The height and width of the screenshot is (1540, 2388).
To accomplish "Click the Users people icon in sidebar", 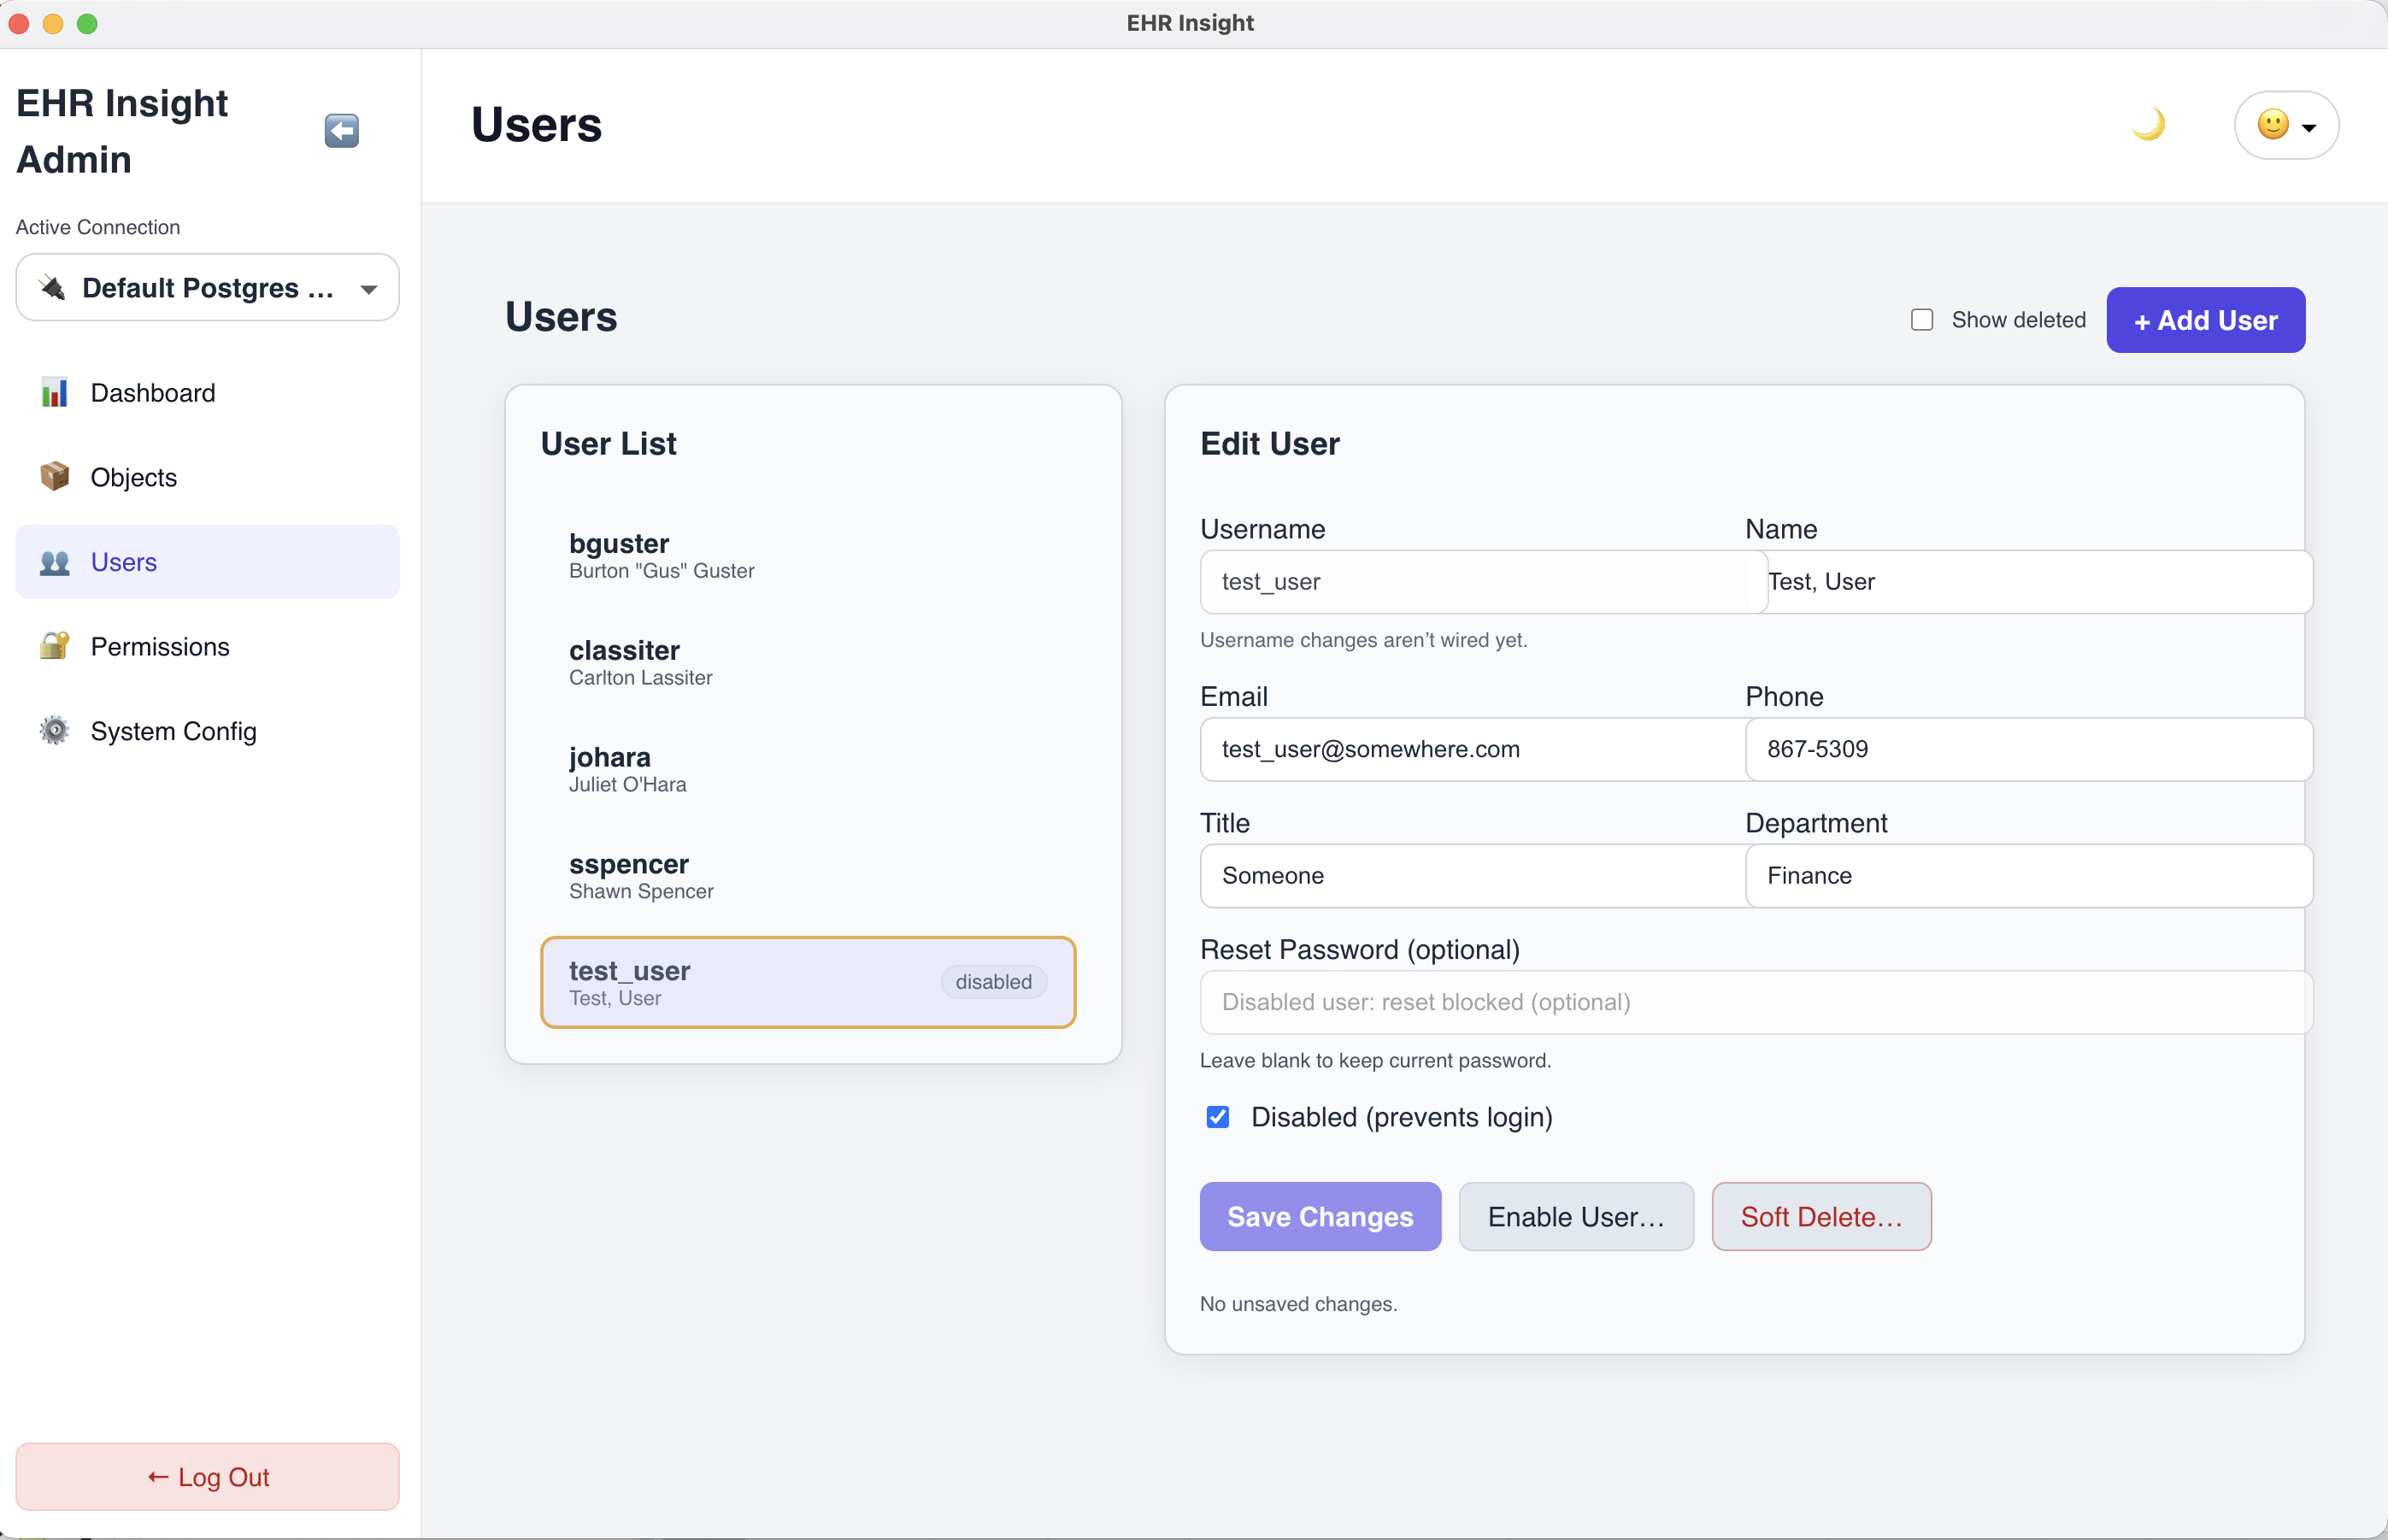I will 53,562.
